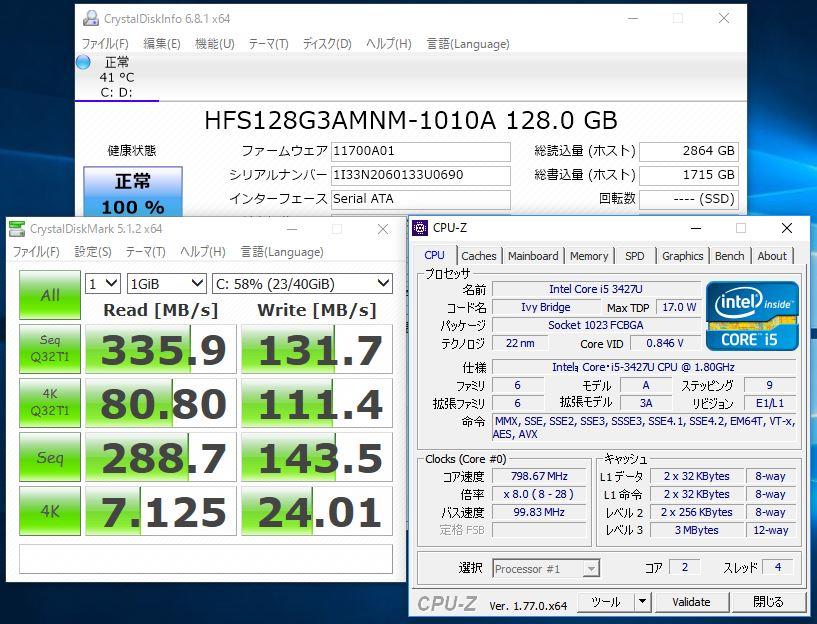Click the Seq Q32T1 write result 131.7

[x=317, y=349]
